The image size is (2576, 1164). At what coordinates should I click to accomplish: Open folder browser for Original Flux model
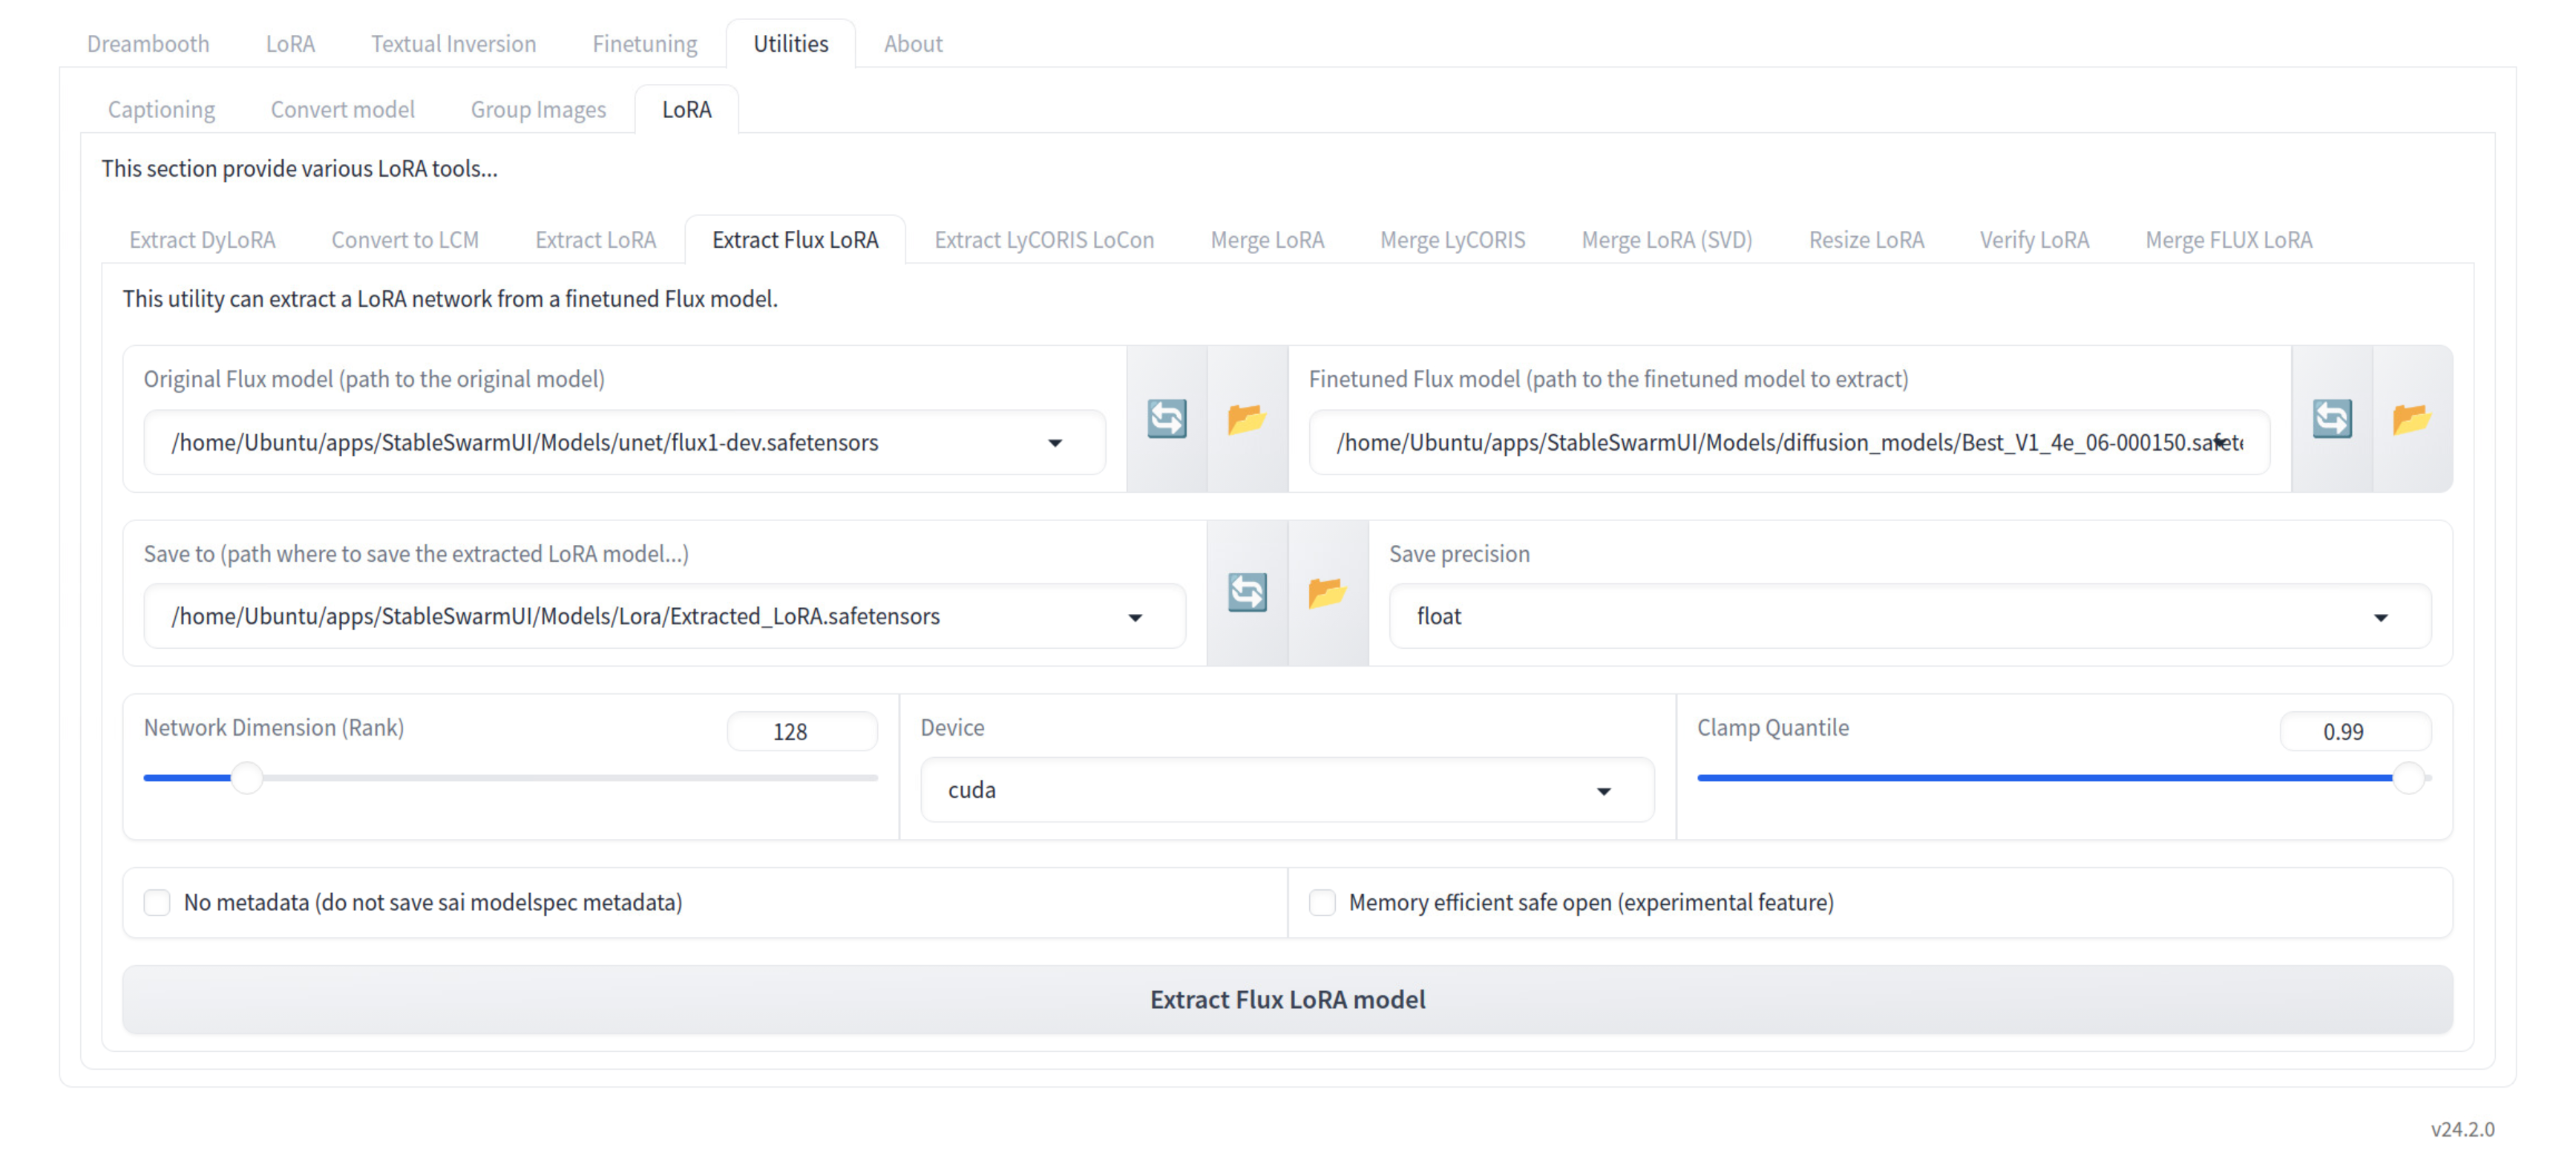(1247, 419)
